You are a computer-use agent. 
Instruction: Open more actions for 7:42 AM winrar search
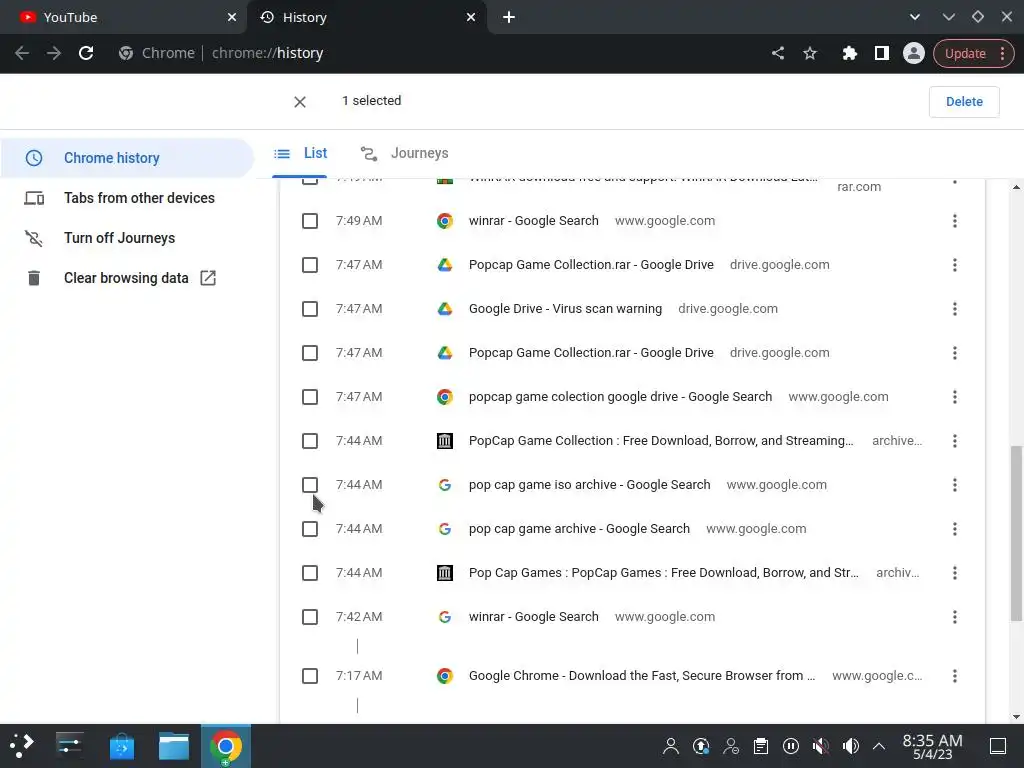point(955,617)
